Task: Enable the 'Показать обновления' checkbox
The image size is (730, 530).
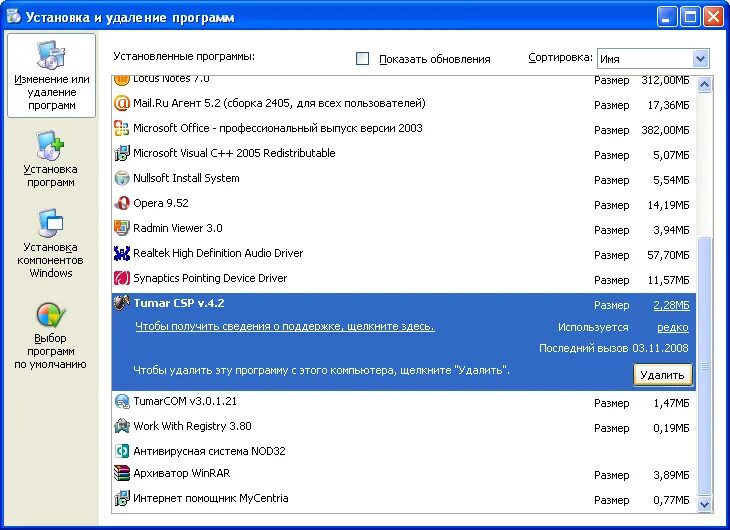Action: tap(362, 59)
